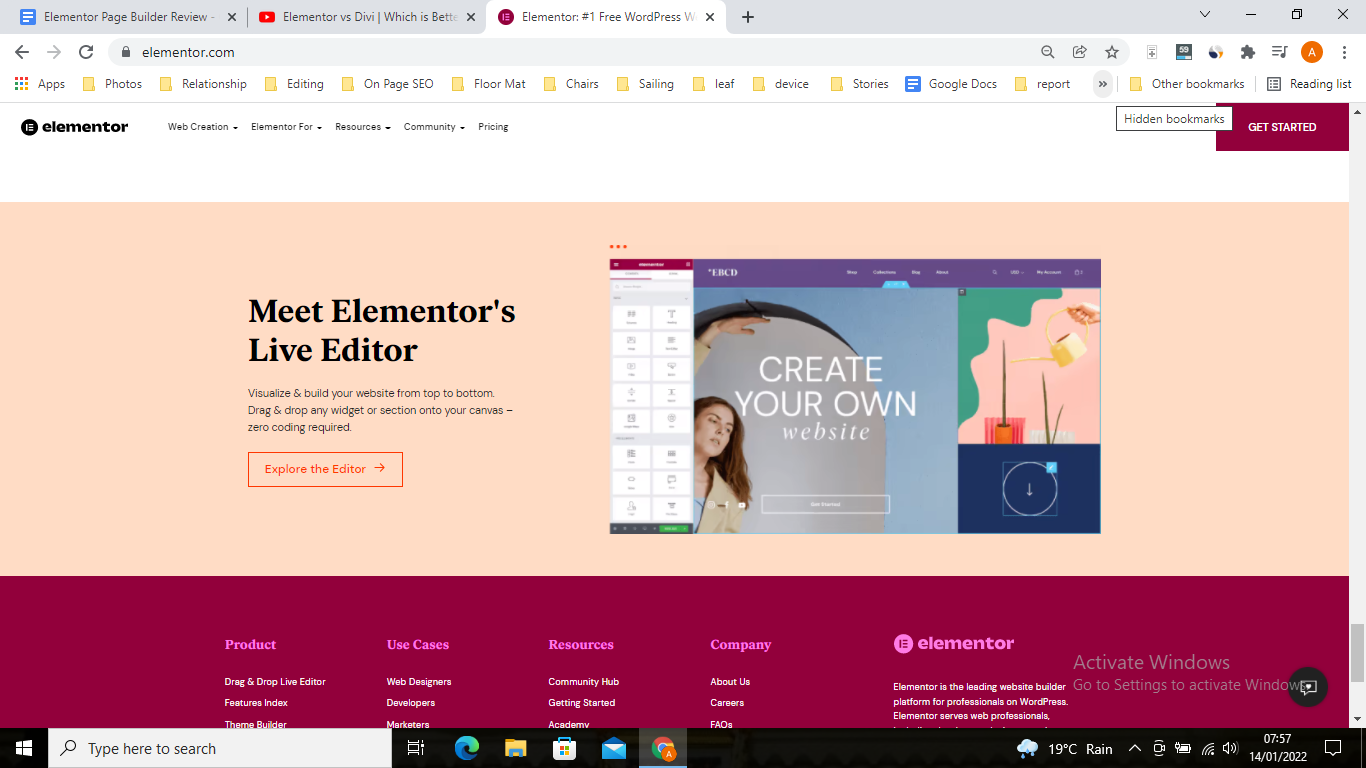Open the About Us footer link

pyautogui.click(x=730, y=682)
